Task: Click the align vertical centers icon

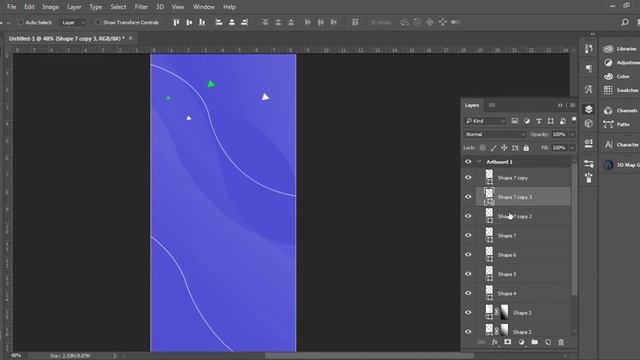Action: click(x=189, y=22)
